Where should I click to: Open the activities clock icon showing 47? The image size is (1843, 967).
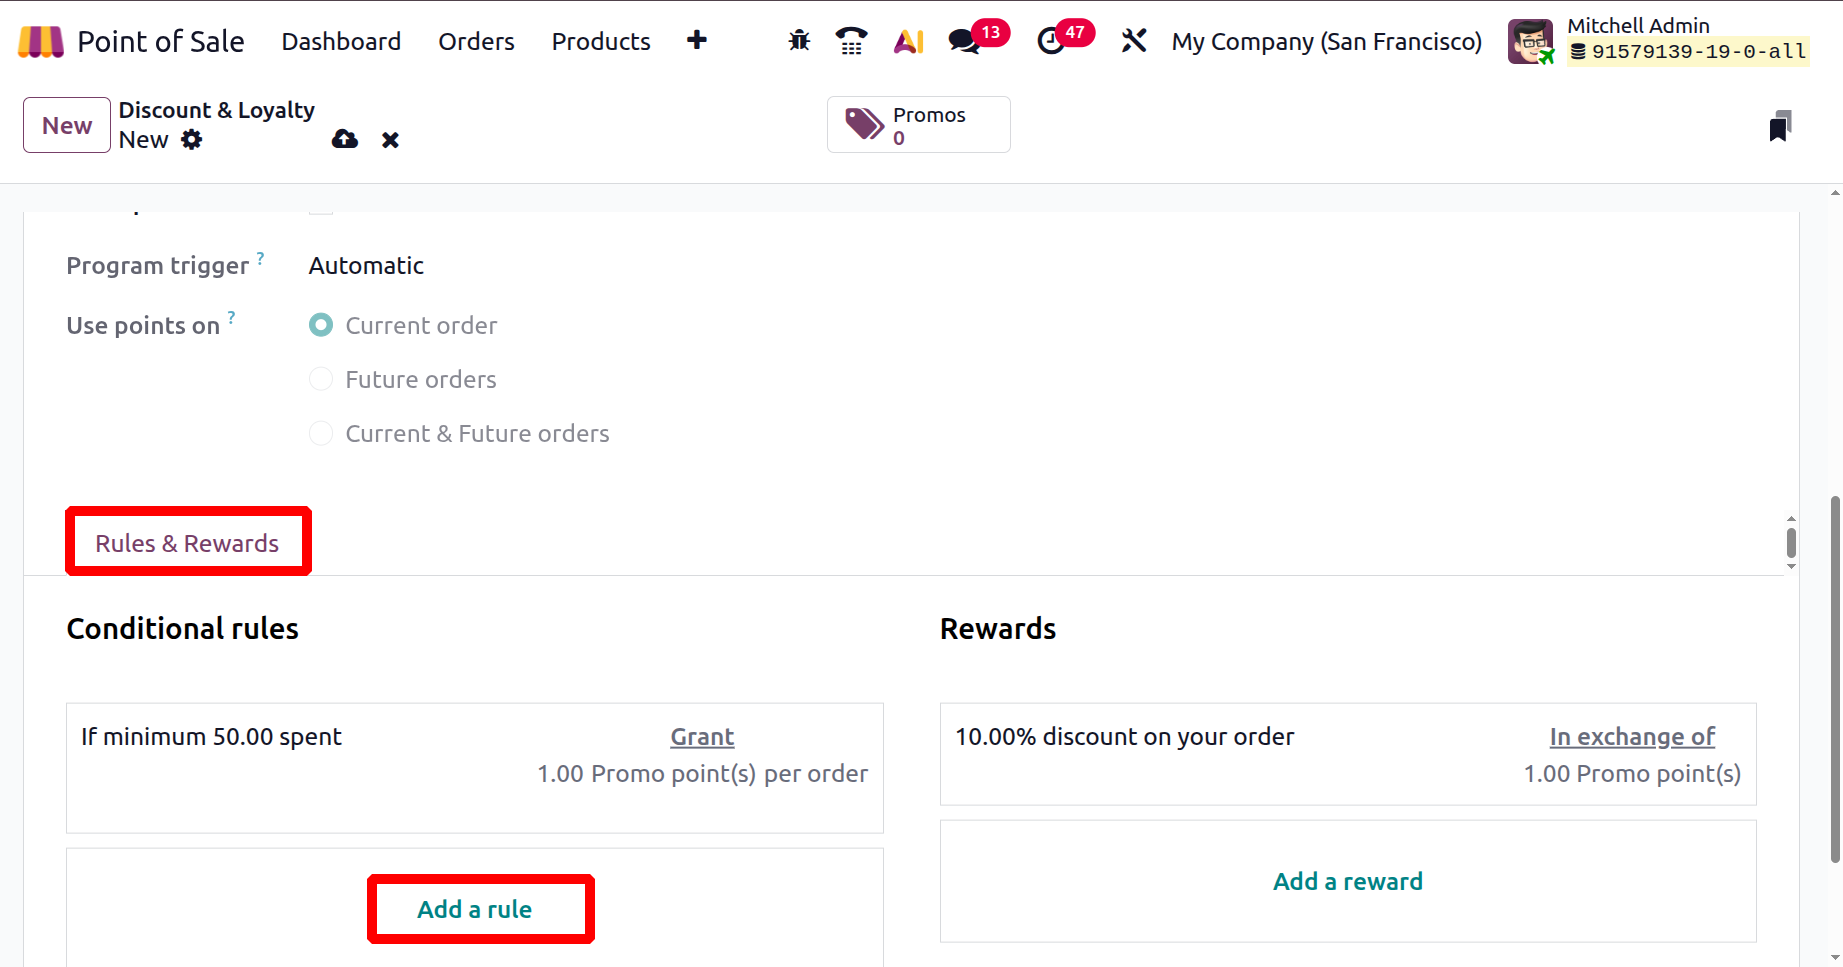[x=1048, y=42]
